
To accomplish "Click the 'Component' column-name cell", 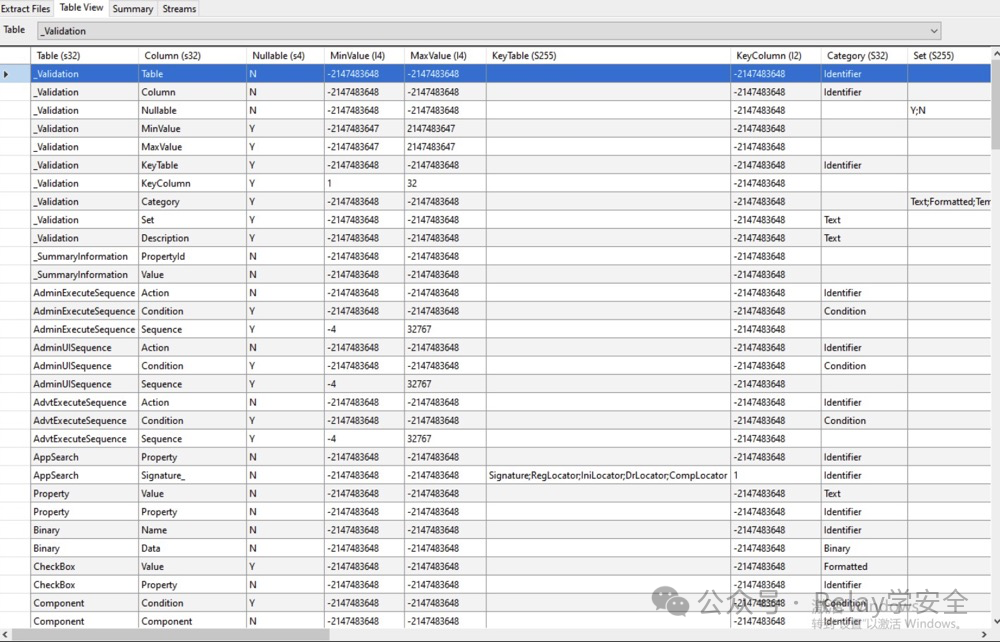I will [x=192, y=622].
